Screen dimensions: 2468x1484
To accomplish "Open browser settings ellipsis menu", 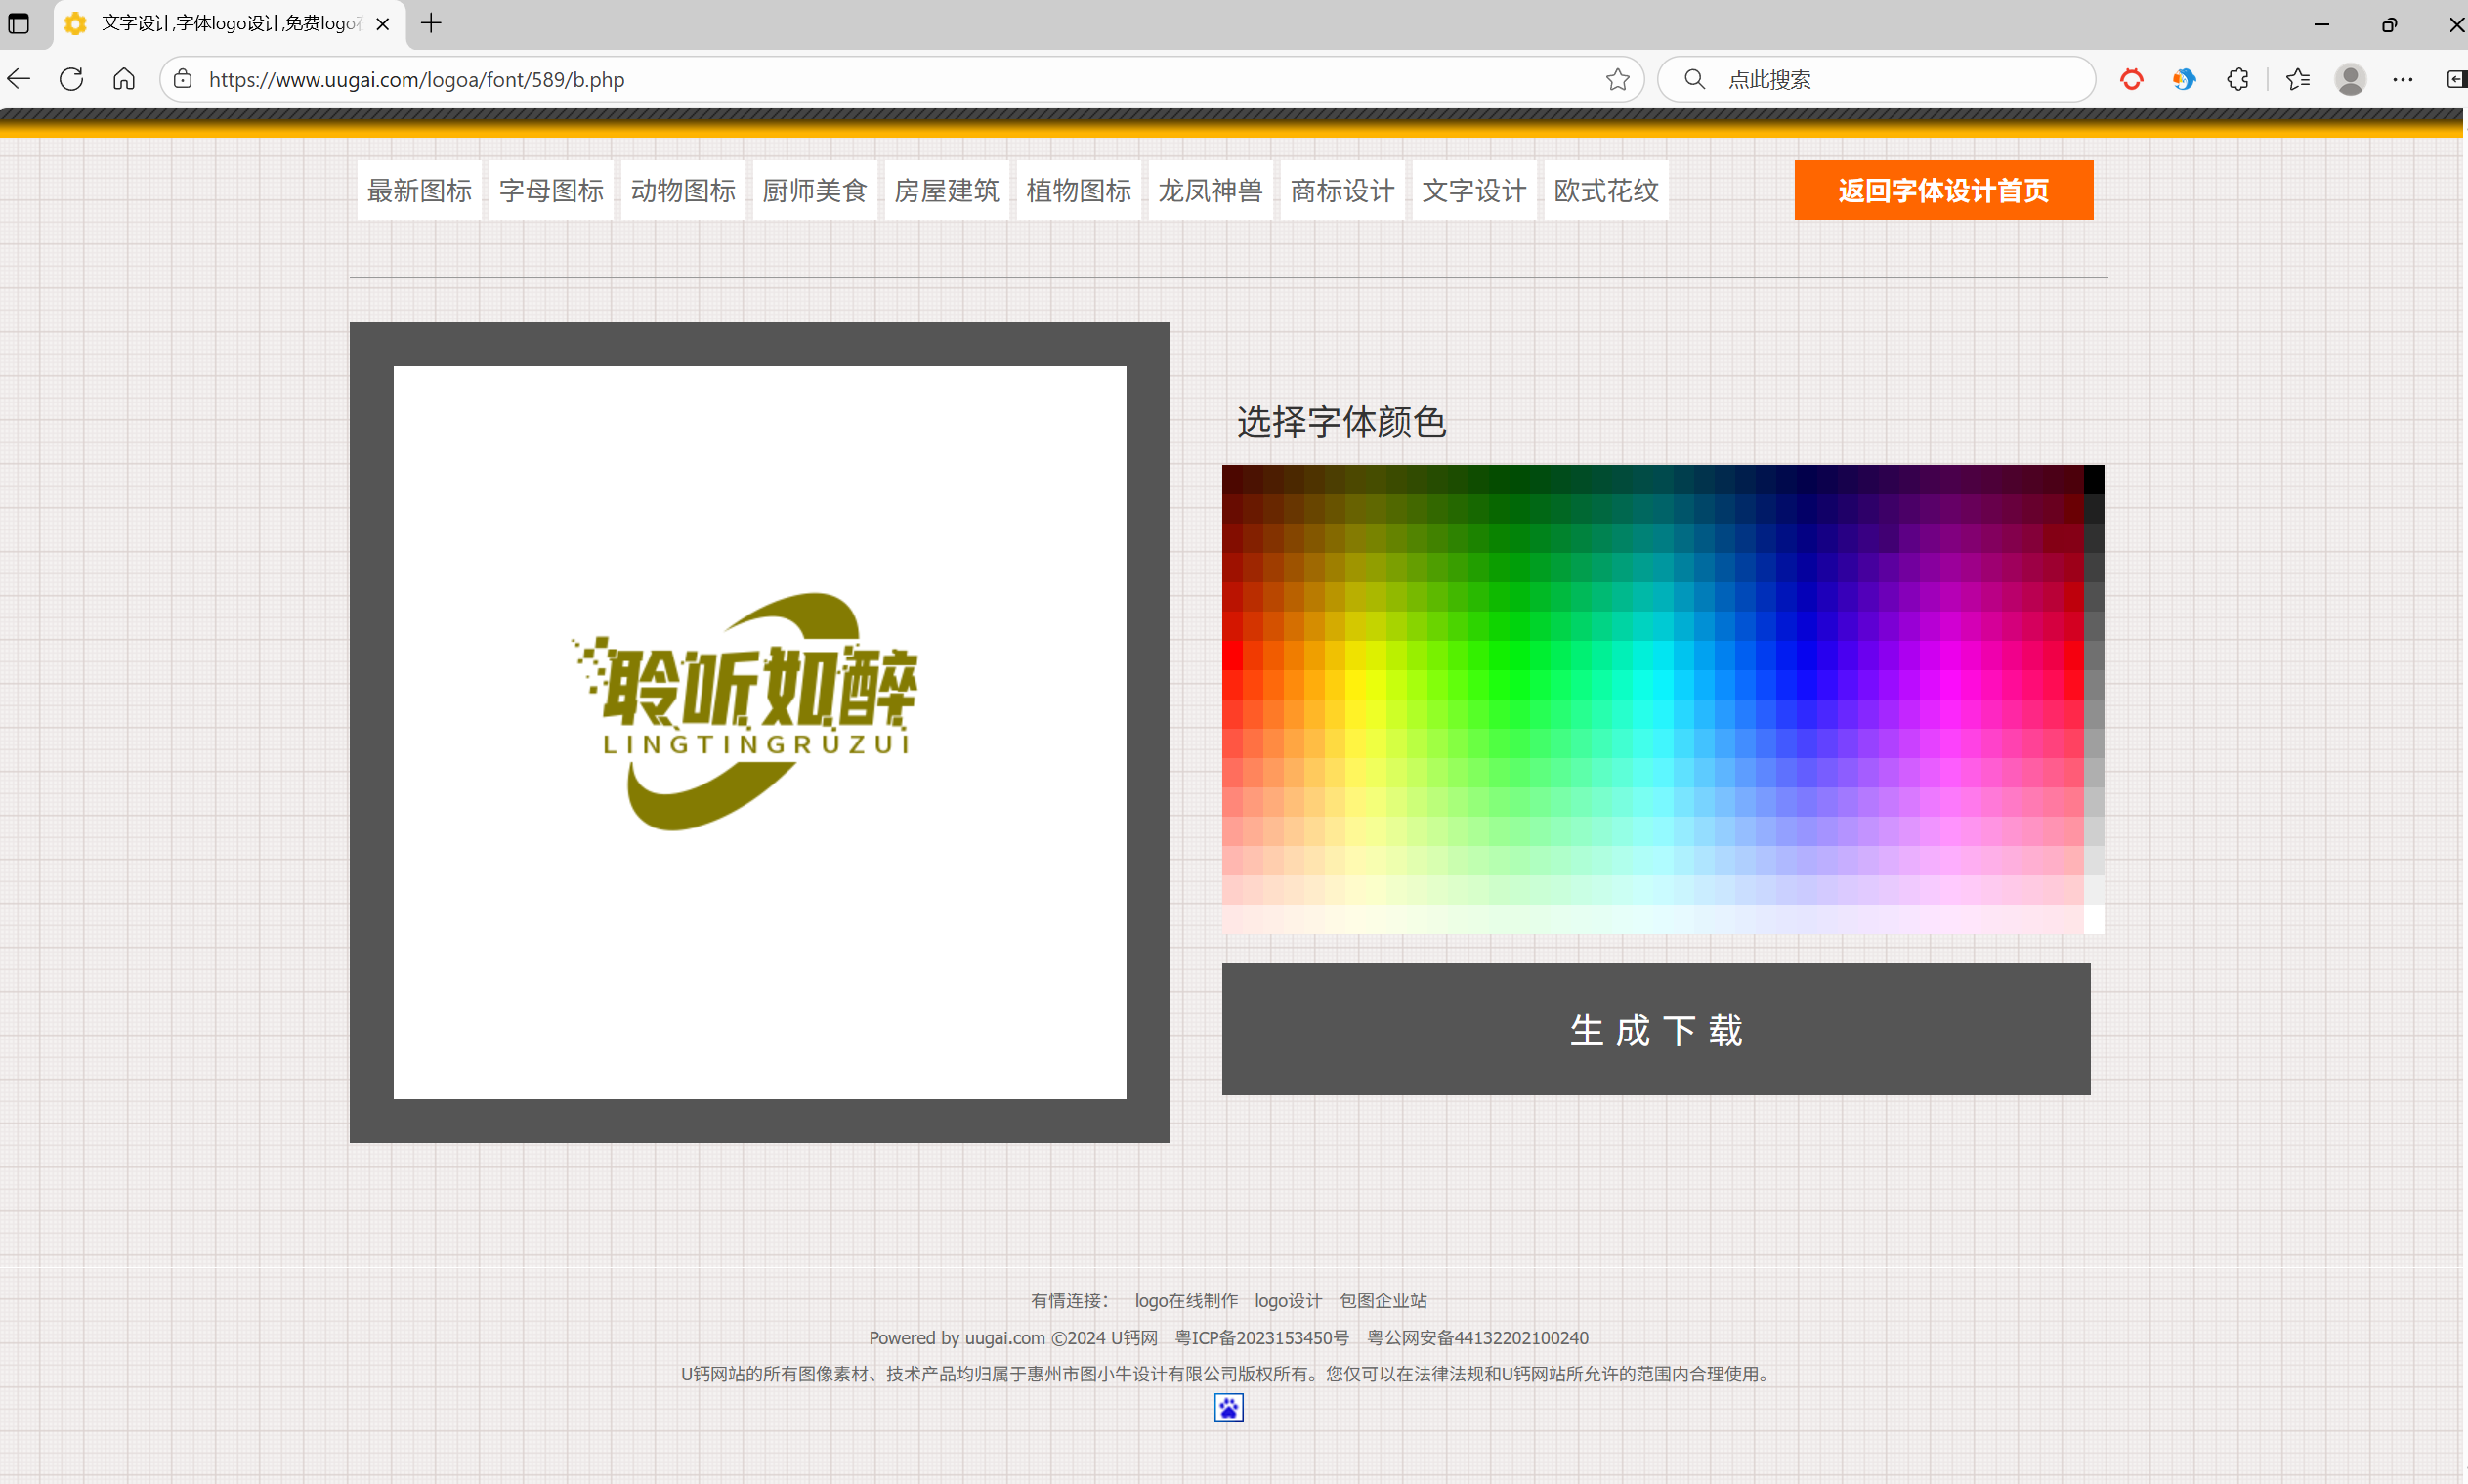I will (x=2403, y=79).
